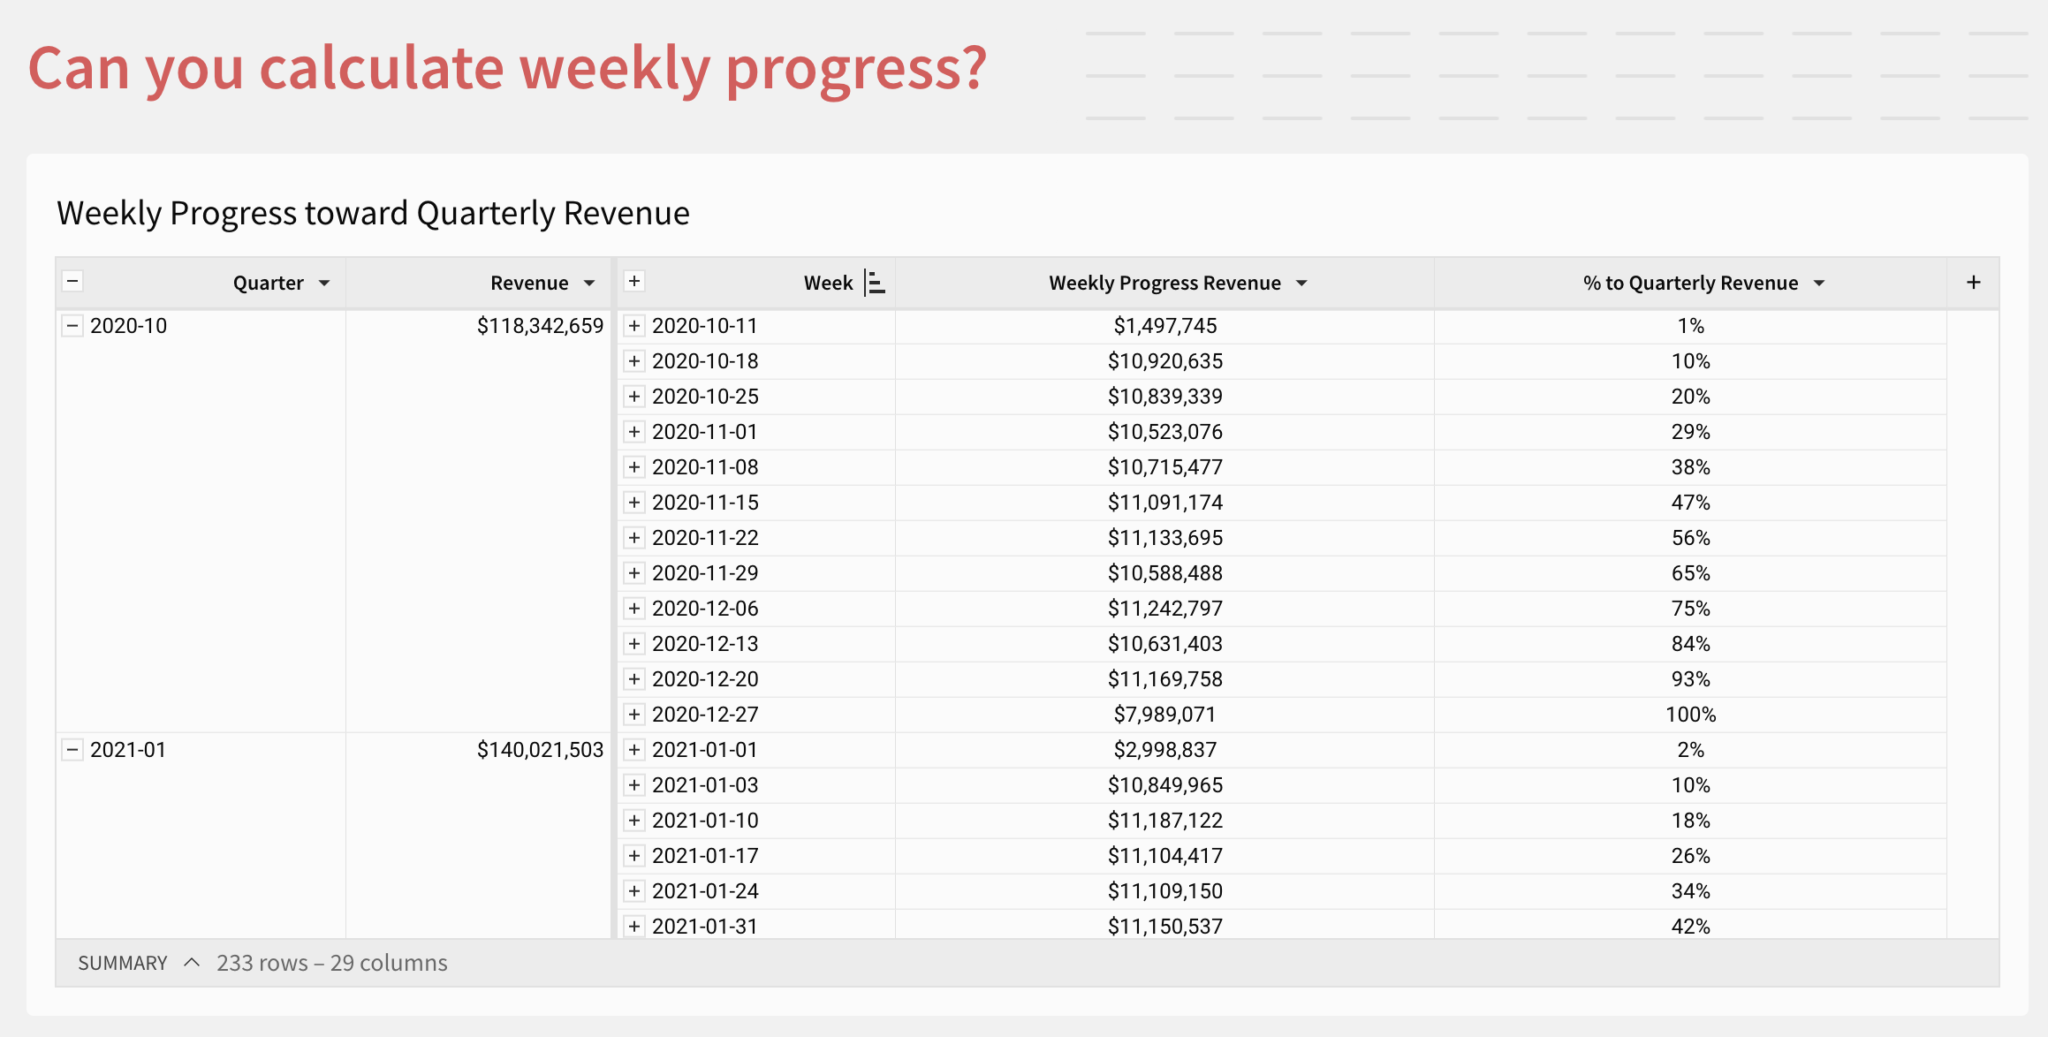Image resolution: width=2048 pixels, height=1037 pixels.
Task: Click the plus icon left of the Week column header
Action: (x=634, y=282)
